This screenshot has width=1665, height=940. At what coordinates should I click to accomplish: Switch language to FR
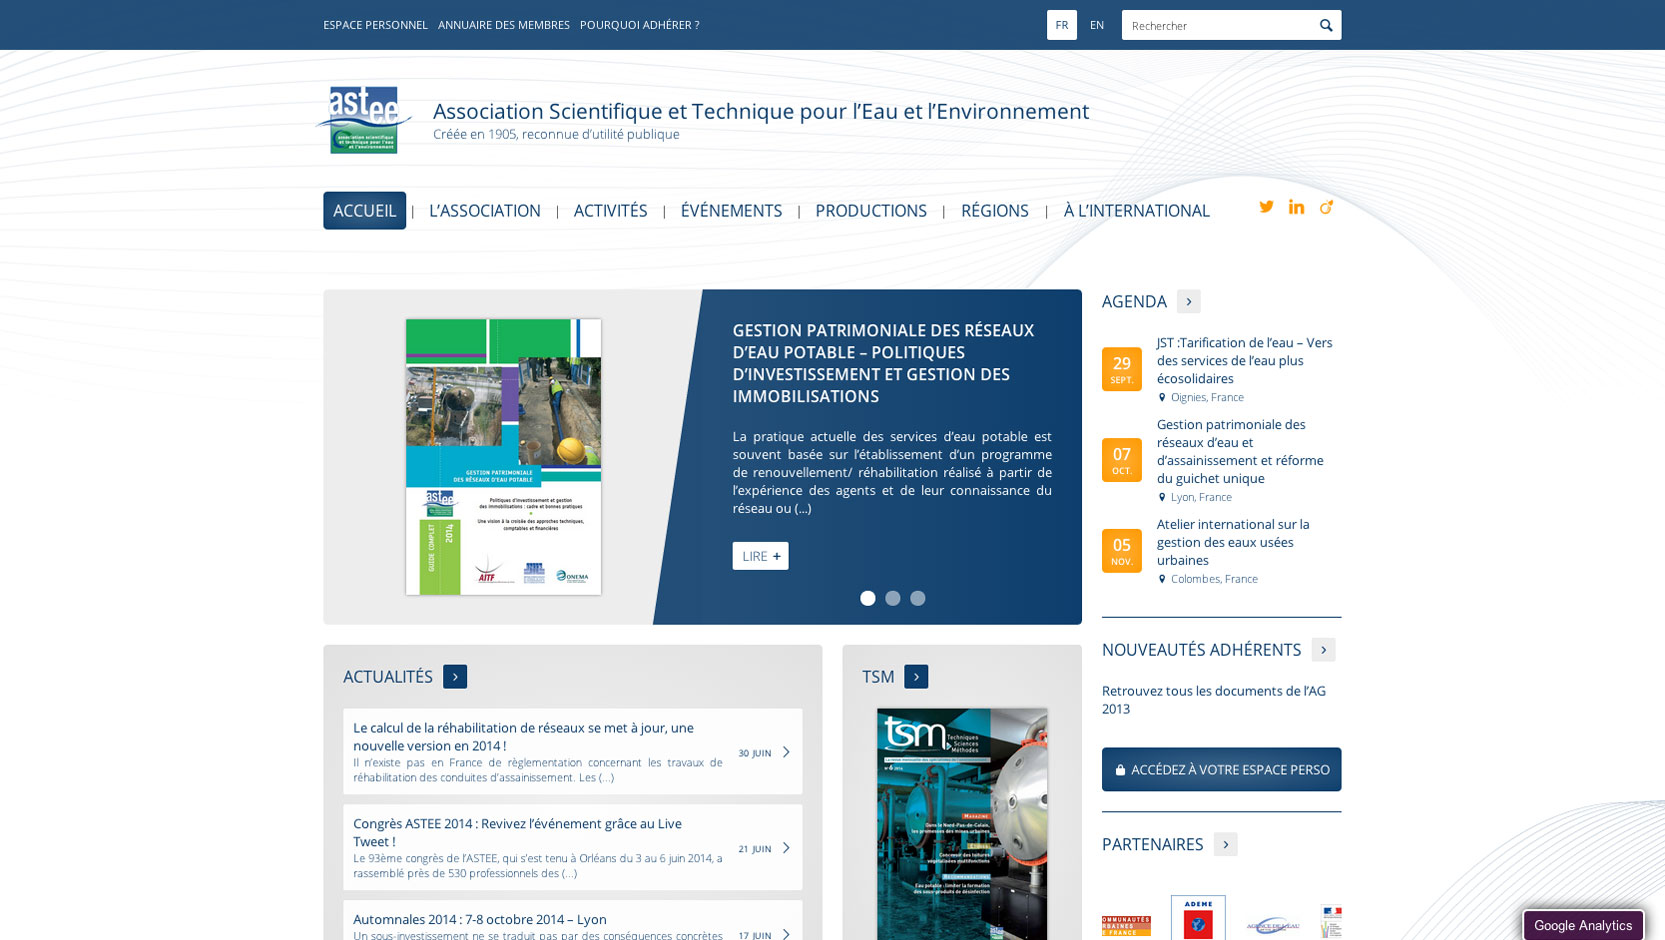tap(1062, 25)
